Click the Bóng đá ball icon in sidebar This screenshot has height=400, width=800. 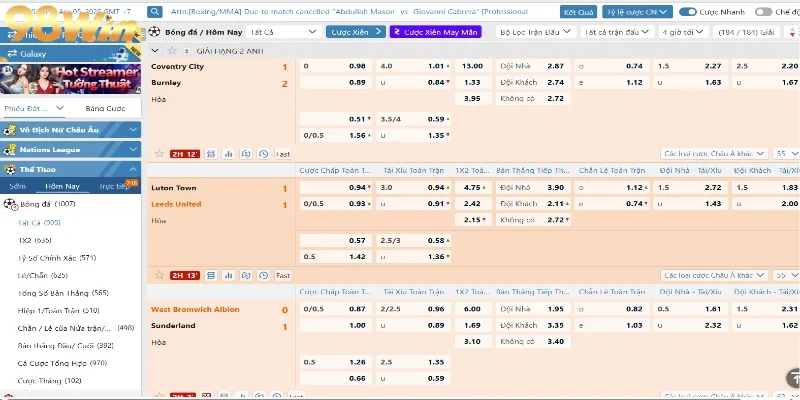pos(10,205)
